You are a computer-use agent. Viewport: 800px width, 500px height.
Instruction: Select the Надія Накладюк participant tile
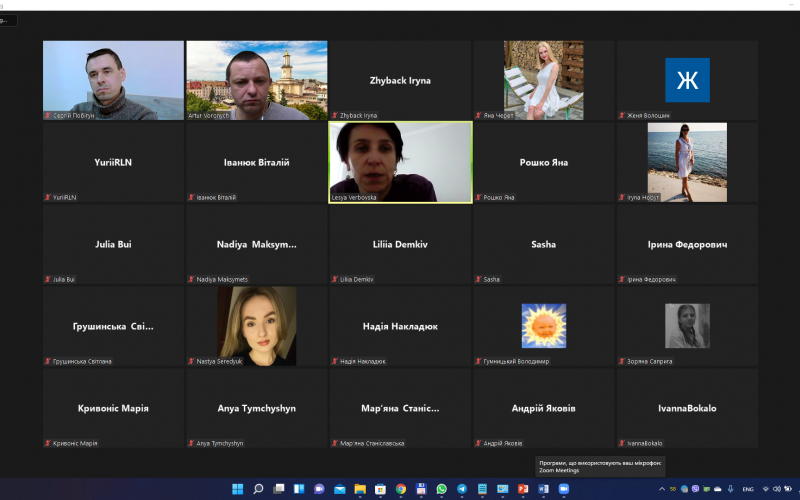(401, 326)
